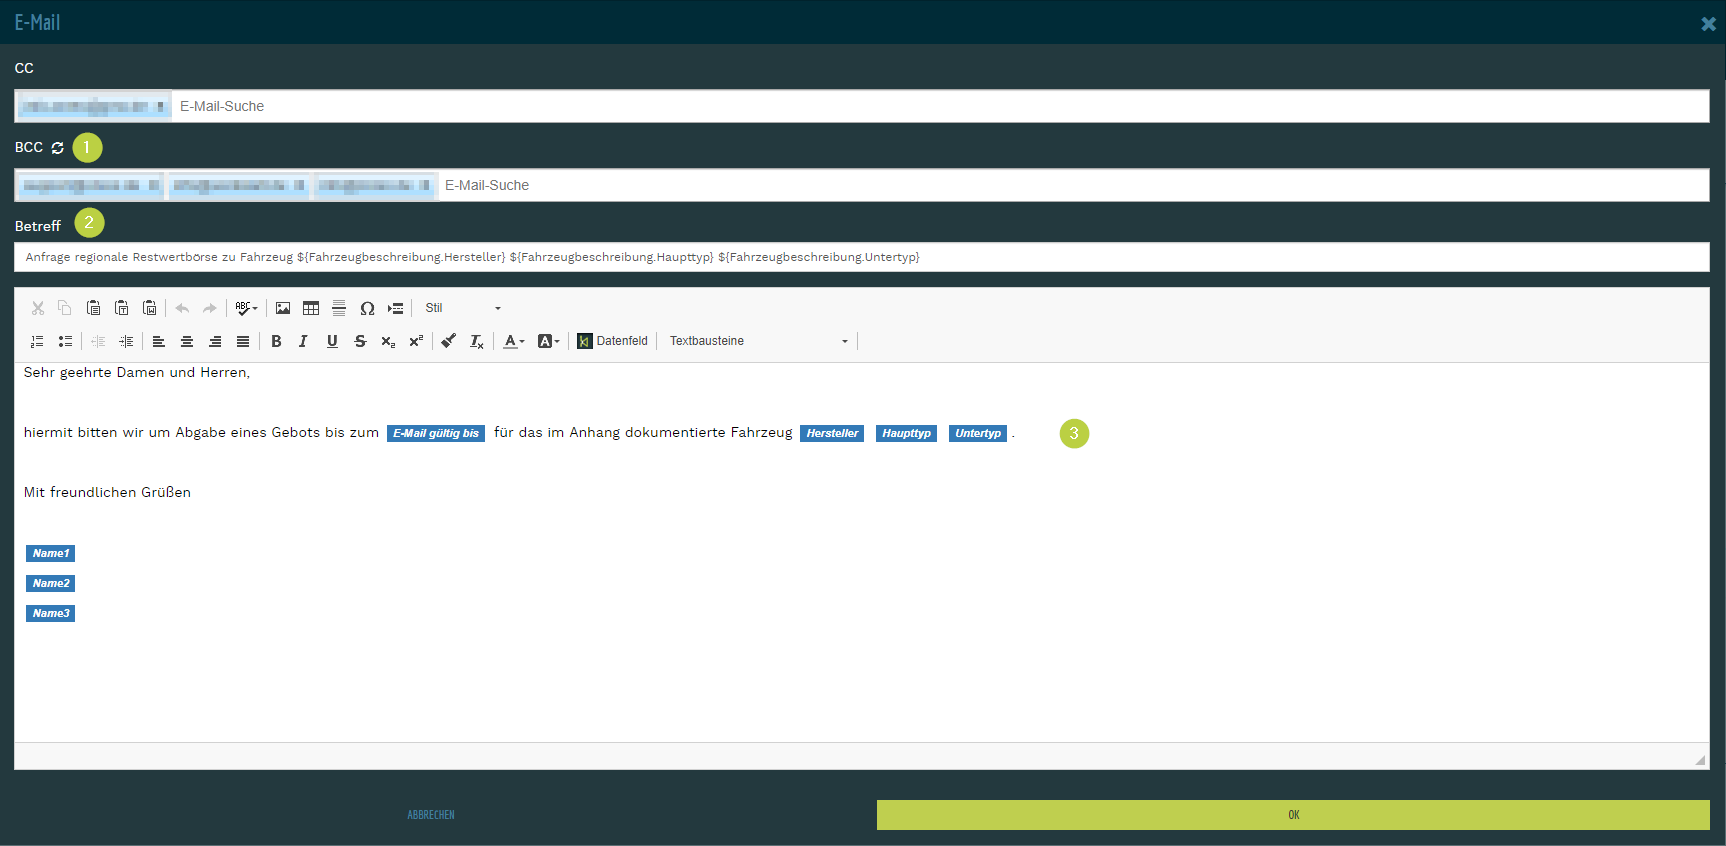Viewport: 1726px width, 846px height.
Task: Insert a horizontal line
Action: pos(339,308)
